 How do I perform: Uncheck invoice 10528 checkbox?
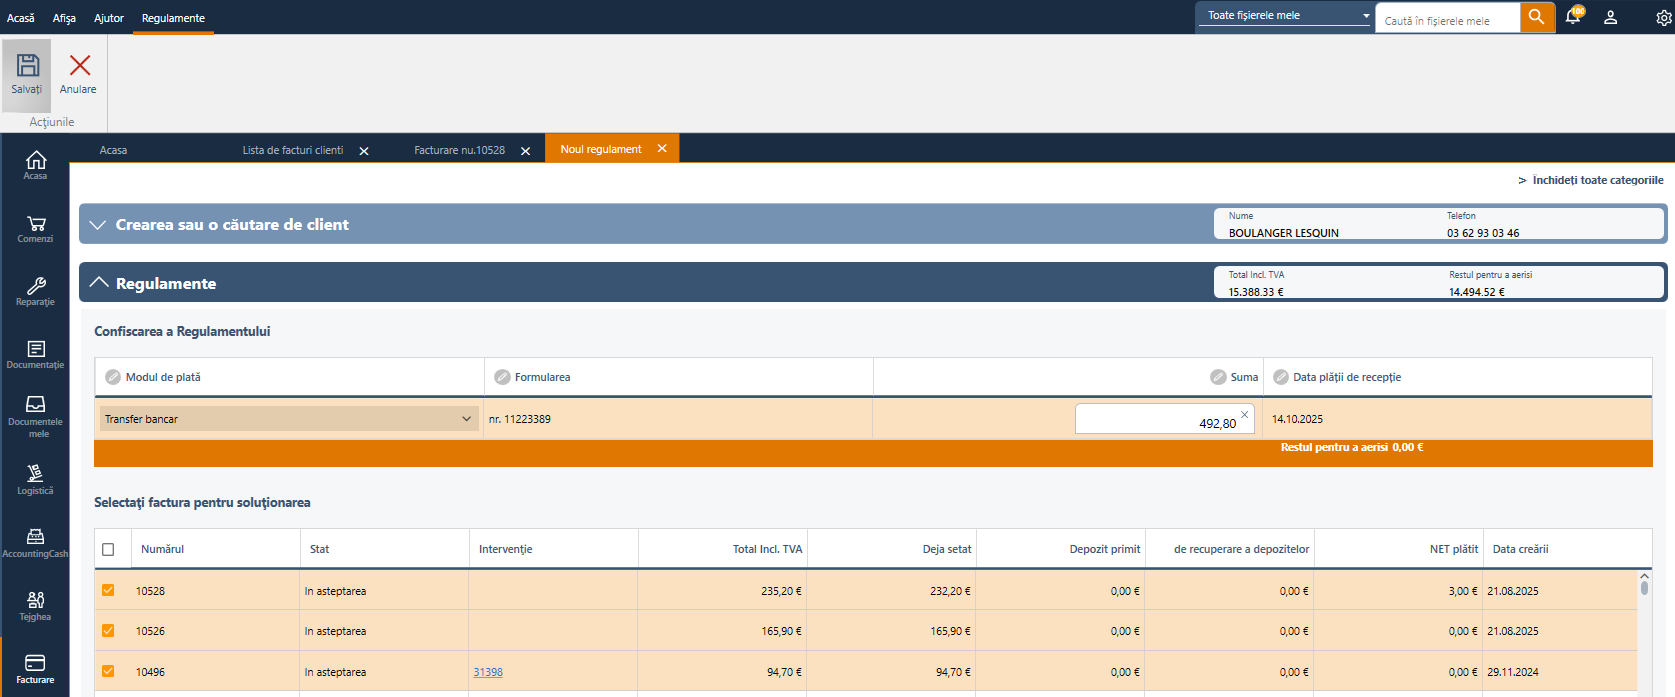[x=108, y=590]
